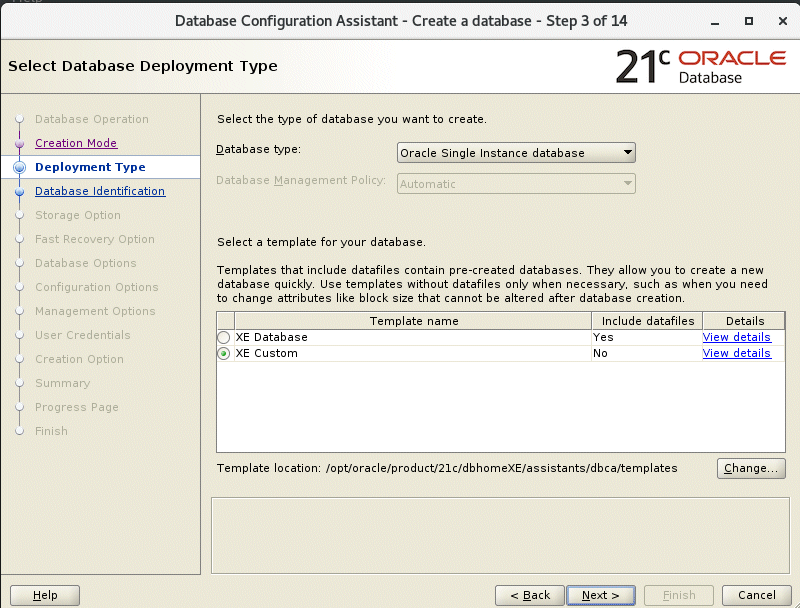Viewport: 800px width, 608px height.
Task: Close the Database Configuration Assistant window
Action: pyautogui.click(x=783, y=21)
